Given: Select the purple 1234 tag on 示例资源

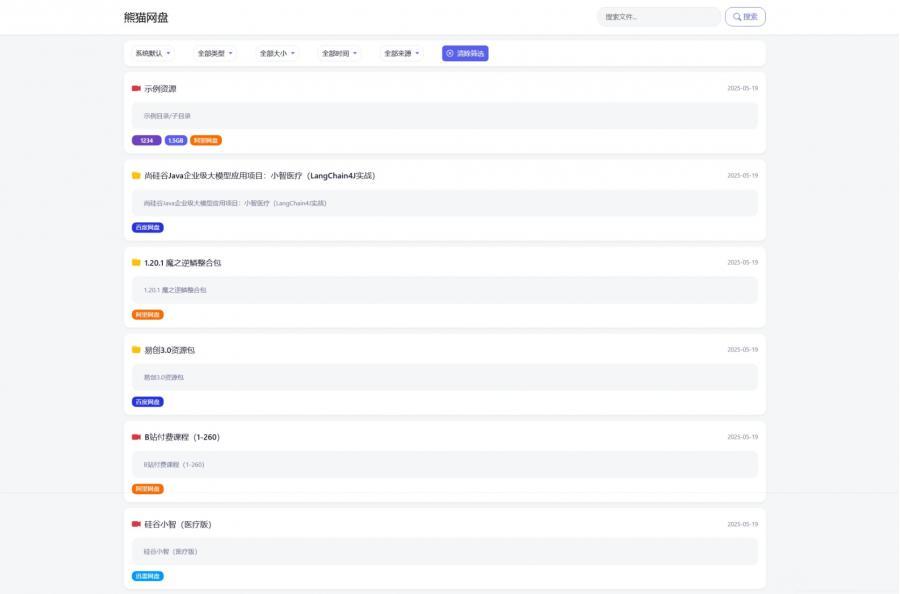Looking at the screenshot, I should coord(146,141).
